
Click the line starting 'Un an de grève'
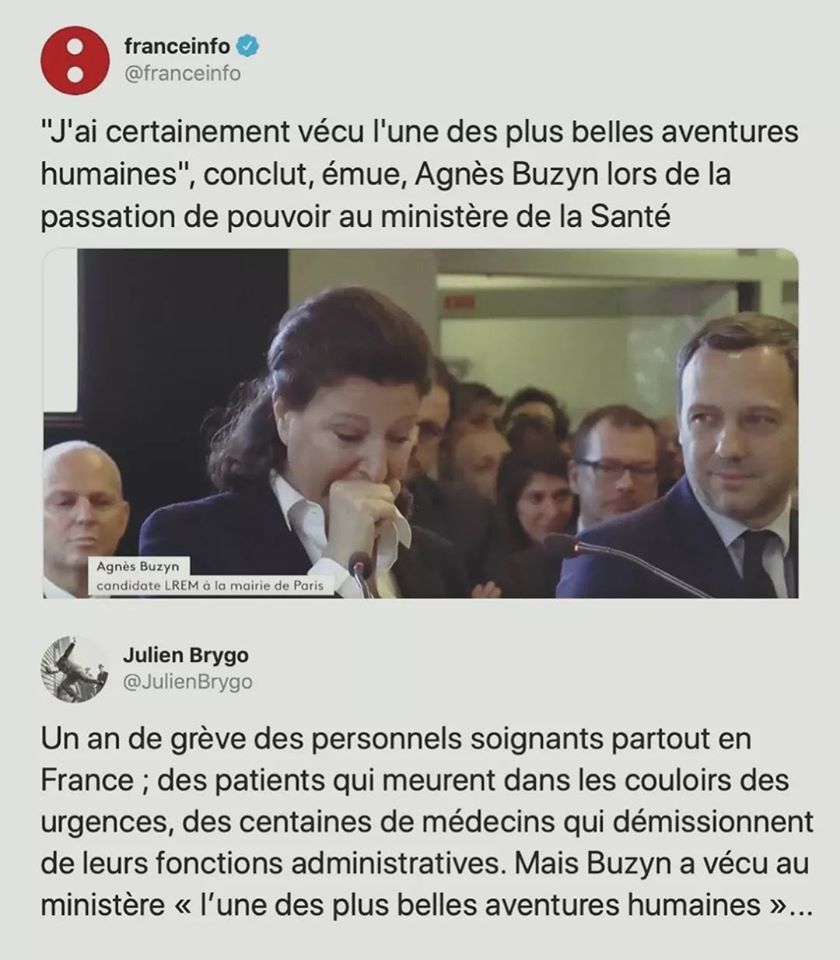(x=396, y=740)
